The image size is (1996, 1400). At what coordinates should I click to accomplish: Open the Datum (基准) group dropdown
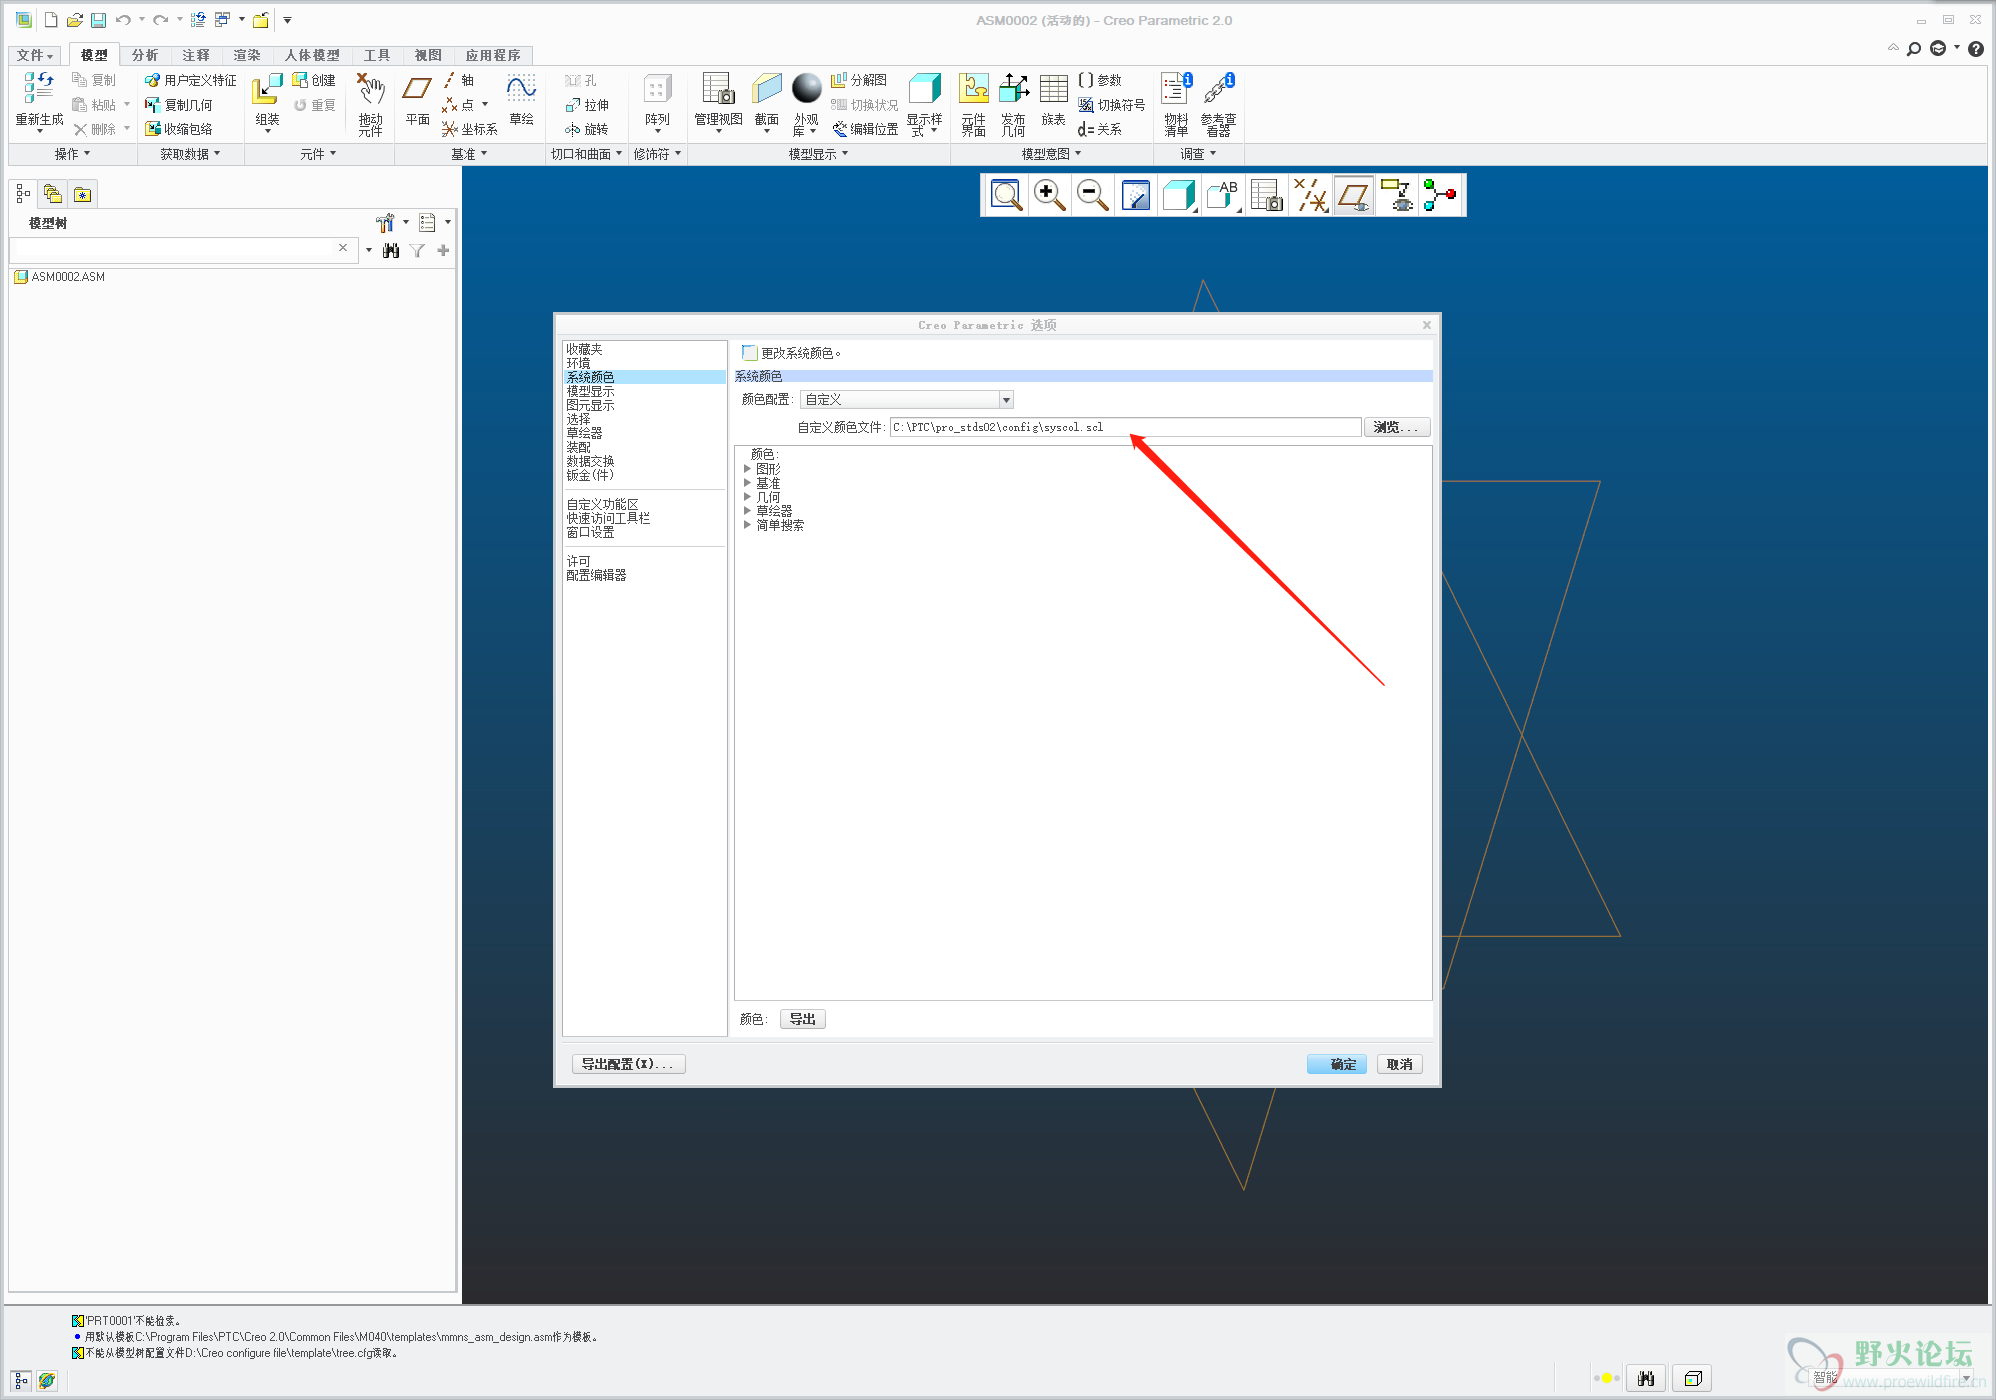(x=469, y=154)
